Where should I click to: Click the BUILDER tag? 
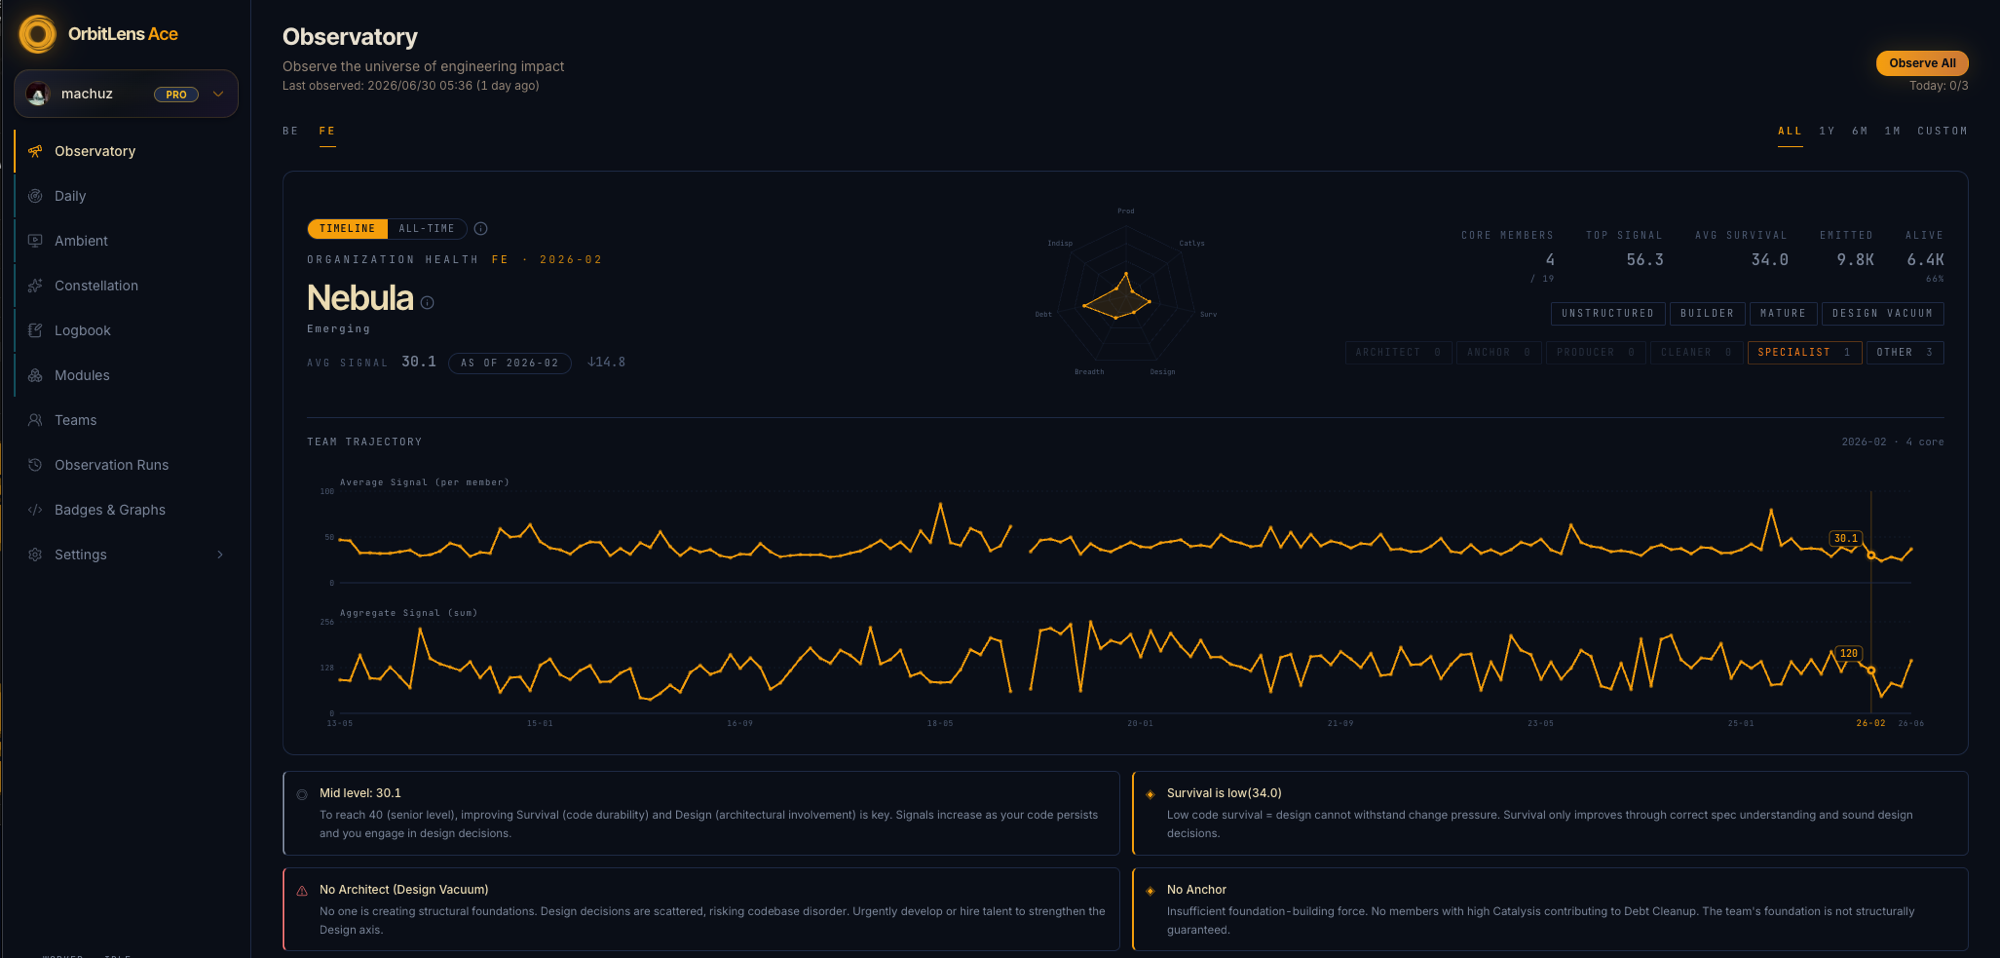(1707, 313)
